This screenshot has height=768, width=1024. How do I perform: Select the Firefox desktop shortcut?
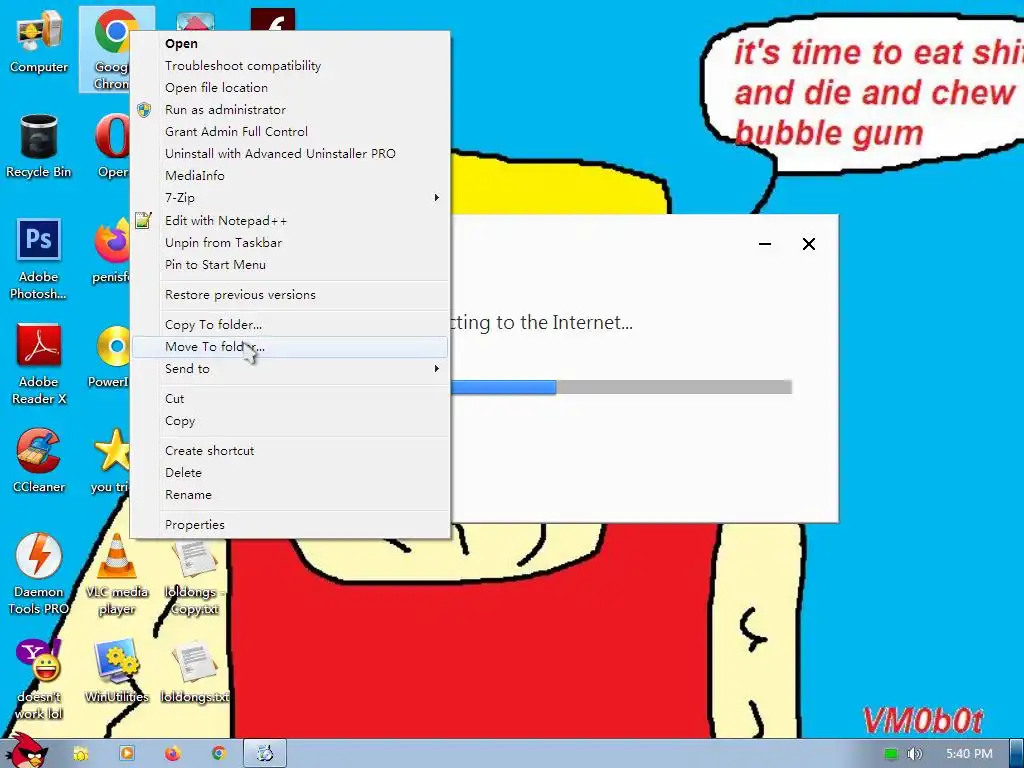112,251
